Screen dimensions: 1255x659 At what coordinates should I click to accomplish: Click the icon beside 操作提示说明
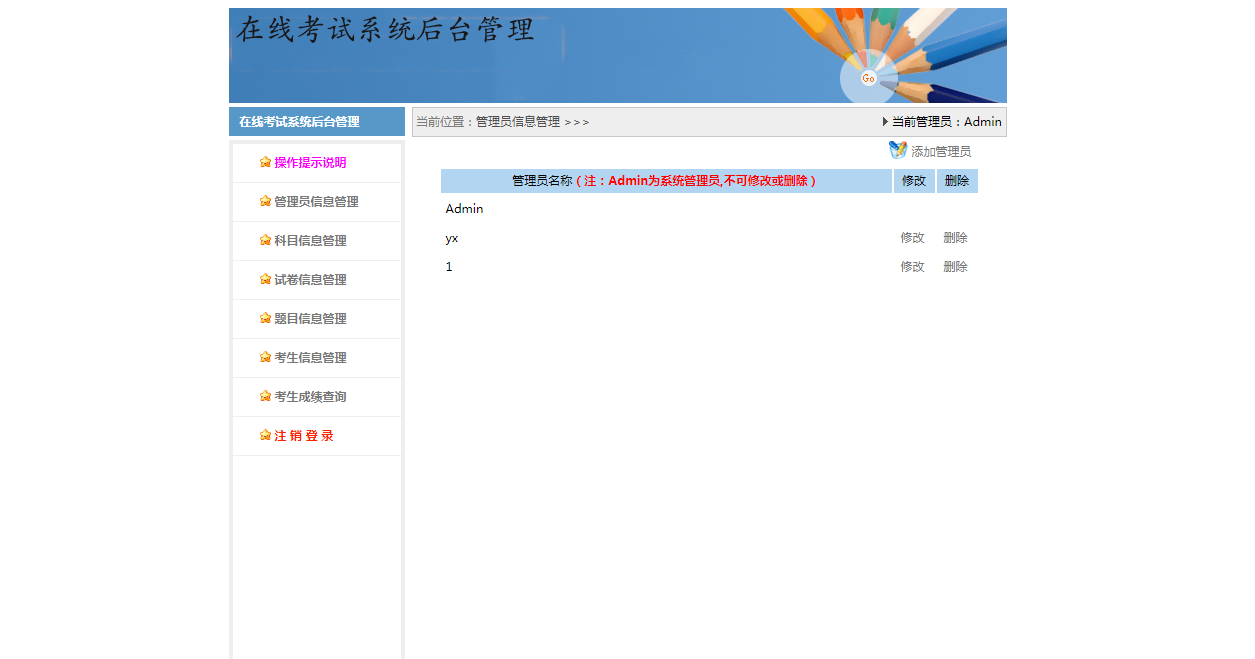point(265,162)
